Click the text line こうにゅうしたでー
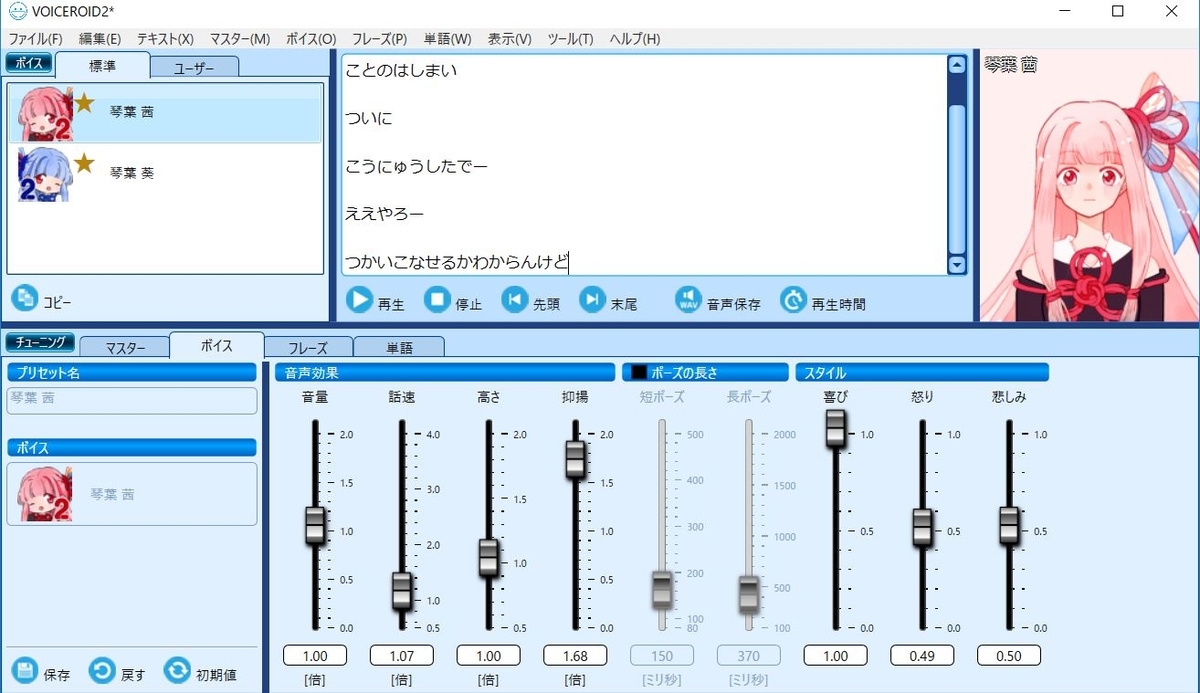 click(x=417, y=166)
